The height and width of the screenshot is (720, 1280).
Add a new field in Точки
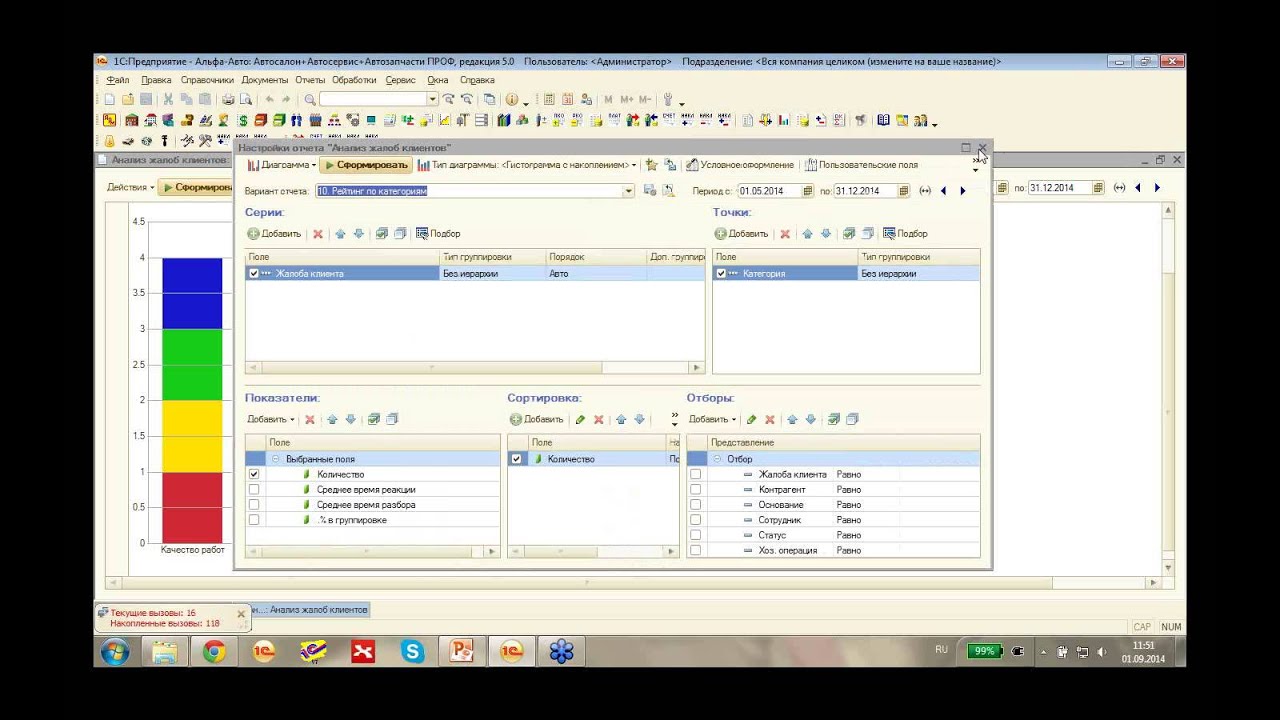[741, 234]
